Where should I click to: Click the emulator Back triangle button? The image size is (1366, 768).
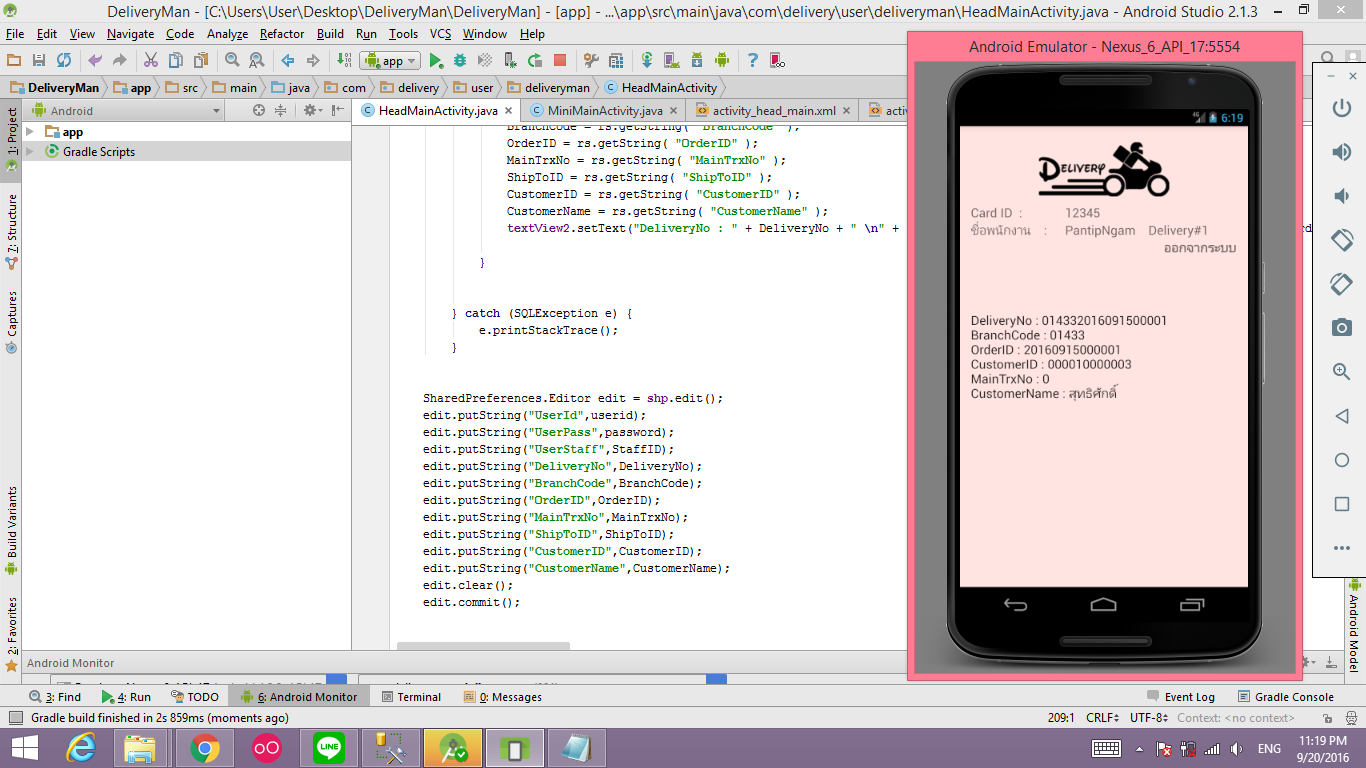pos(1341,416)
